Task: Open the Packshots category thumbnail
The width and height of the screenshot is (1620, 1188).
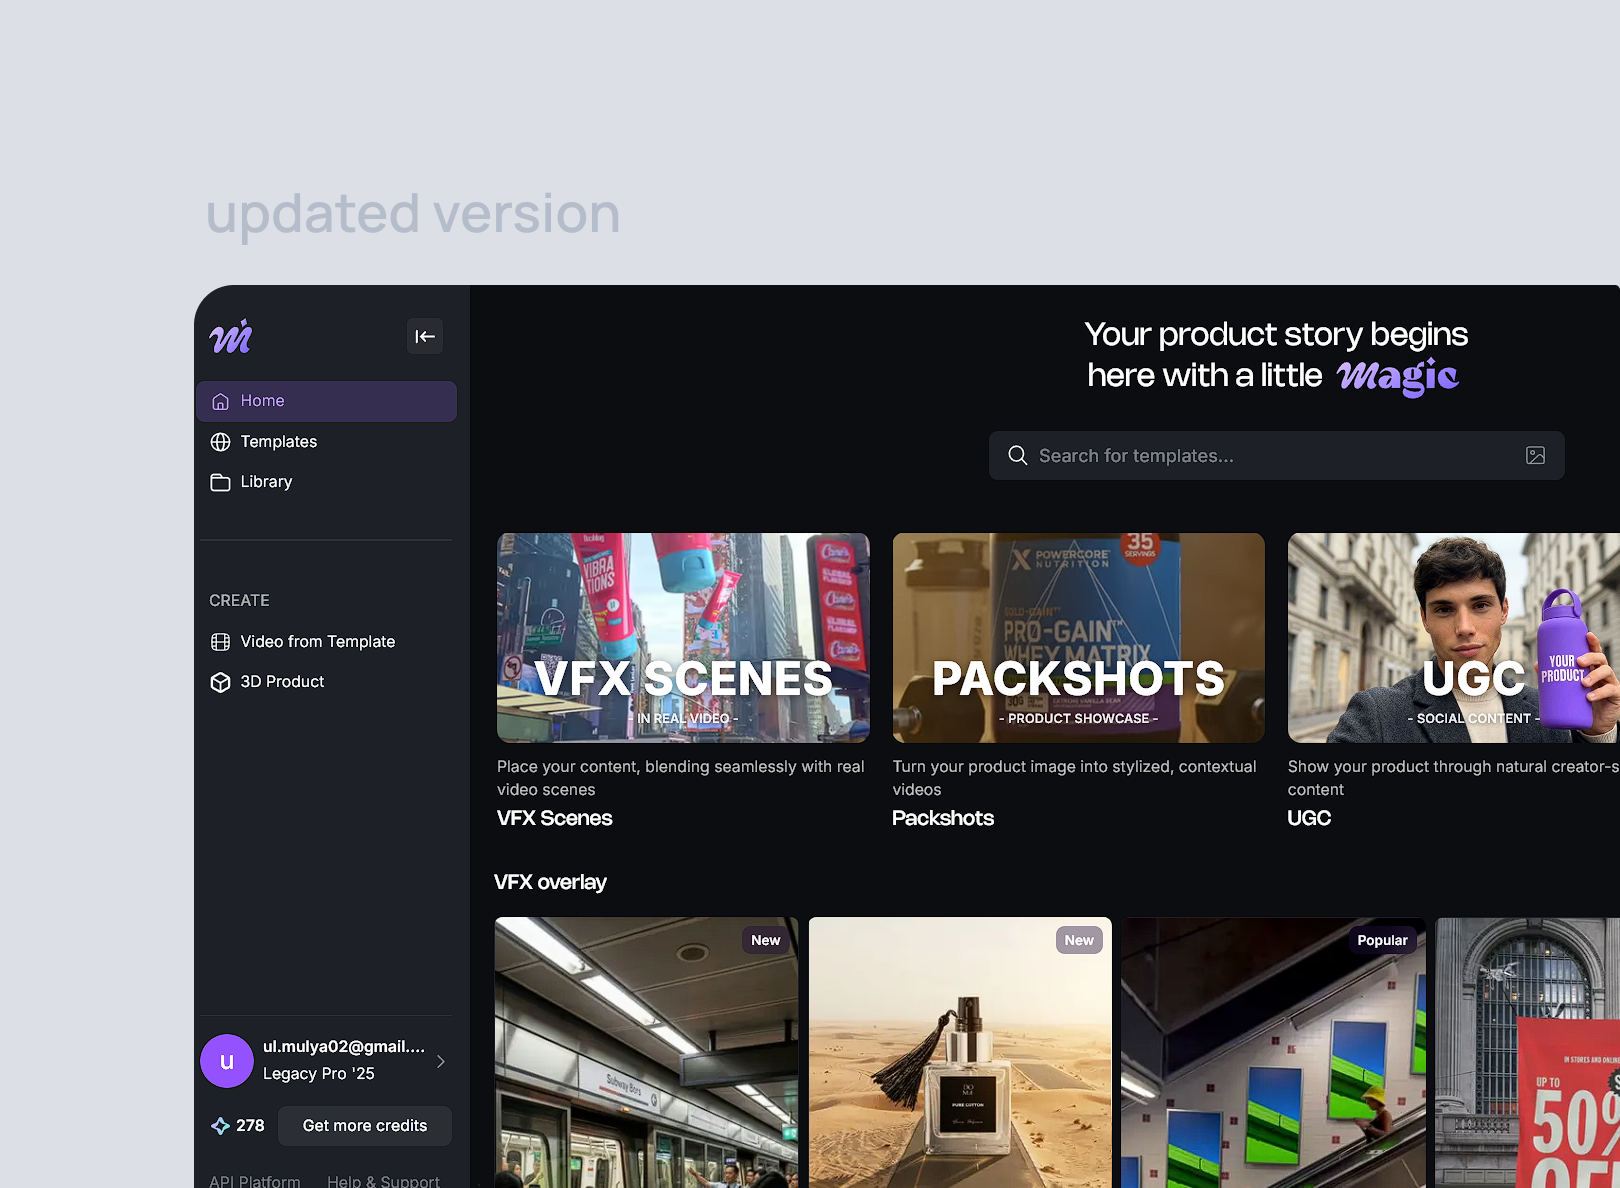Action: (1078, 638)
